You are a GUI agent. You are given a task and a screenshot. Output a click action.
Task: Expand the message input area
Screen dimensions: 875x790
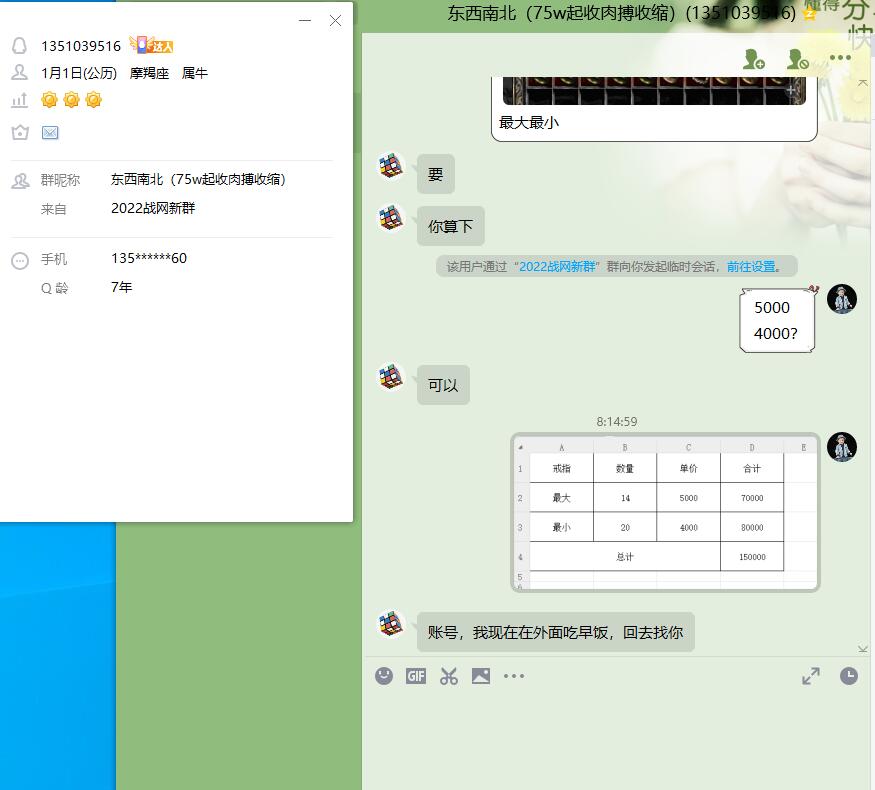pyautogui.click(x=811, y=676)
